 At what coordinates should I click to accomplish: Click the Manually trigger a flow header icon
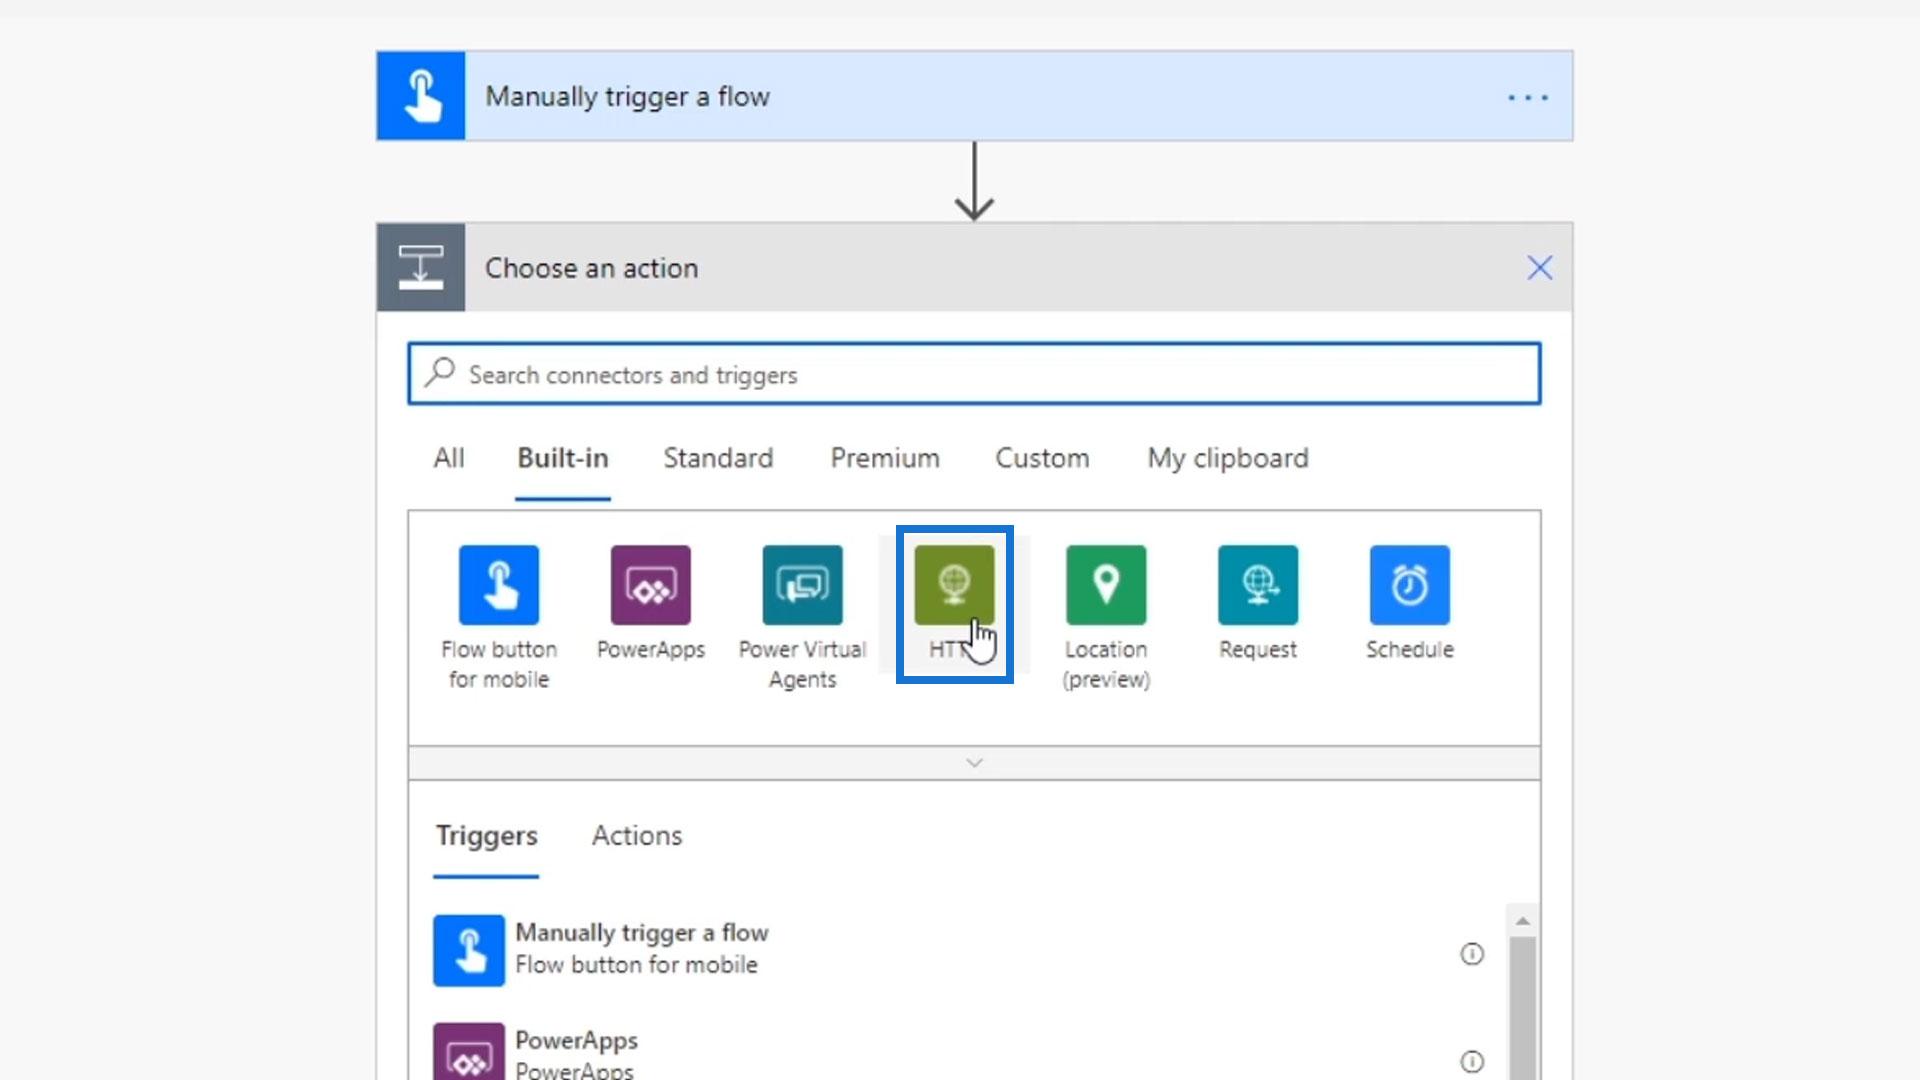421,96
